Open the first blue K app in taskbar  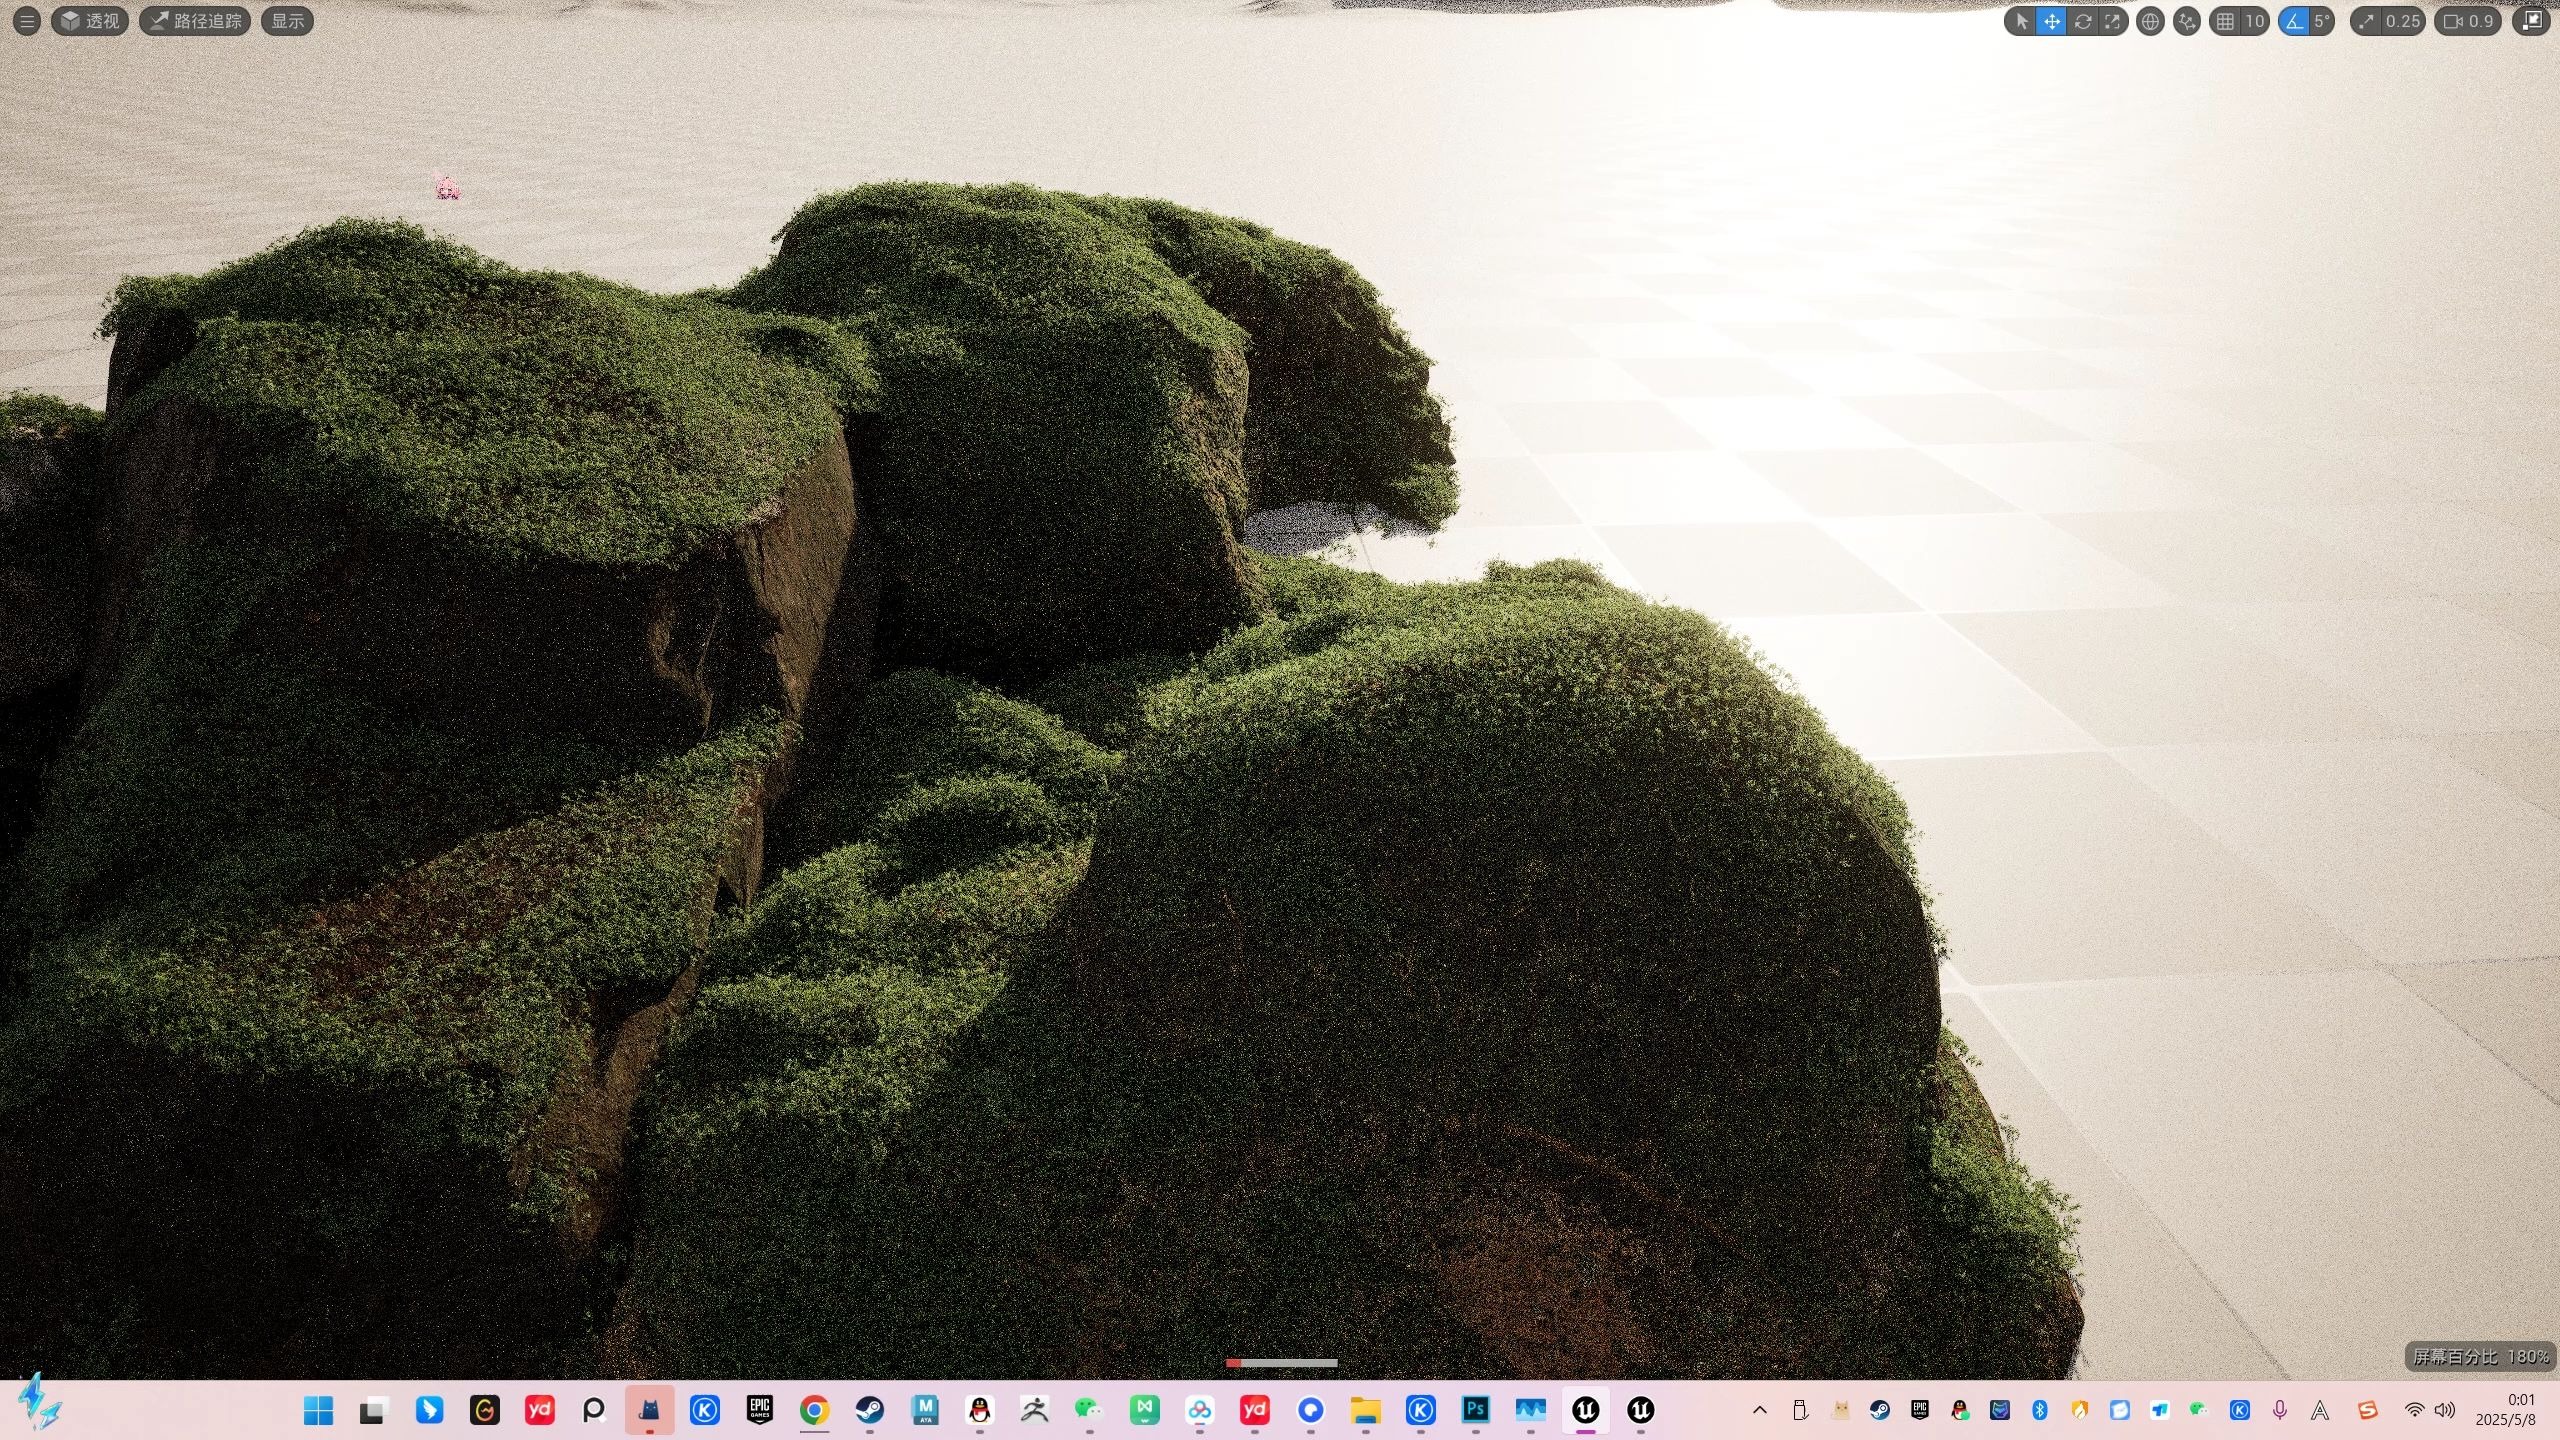(705, 1410)
